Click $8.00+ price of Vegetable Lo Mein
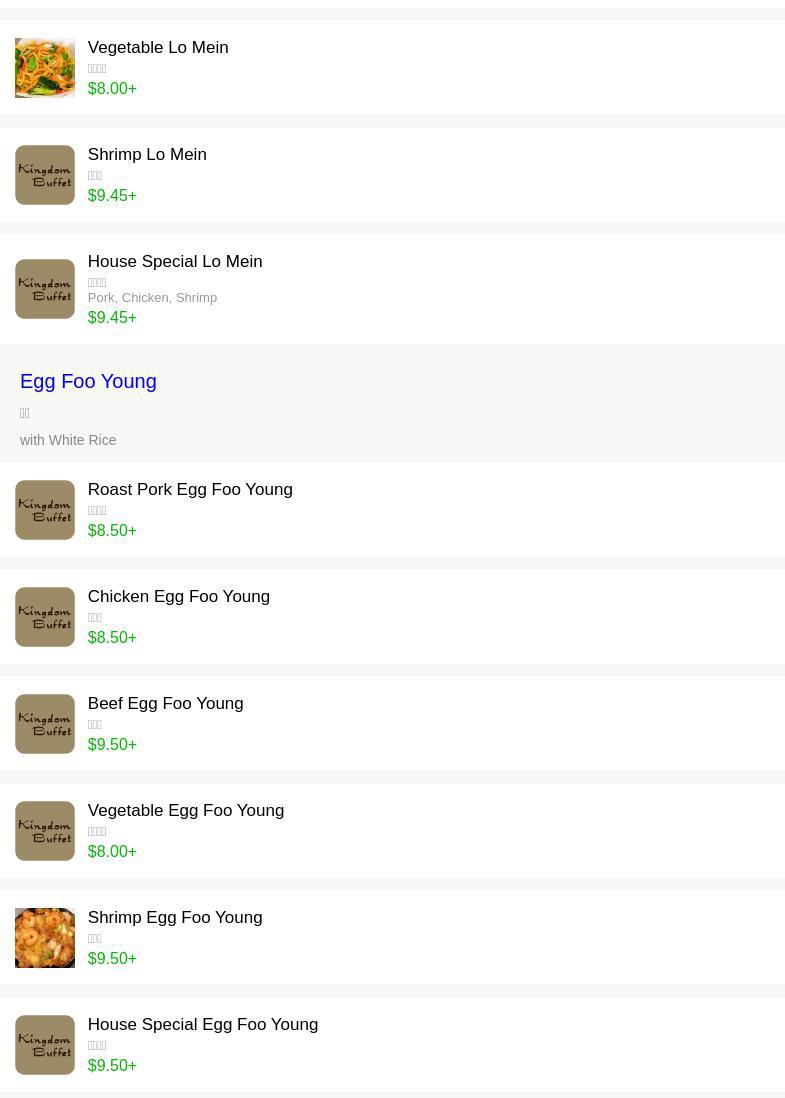Image resolution: width=785 pixels, height=1098 pixels. click(x=112, y=88)
